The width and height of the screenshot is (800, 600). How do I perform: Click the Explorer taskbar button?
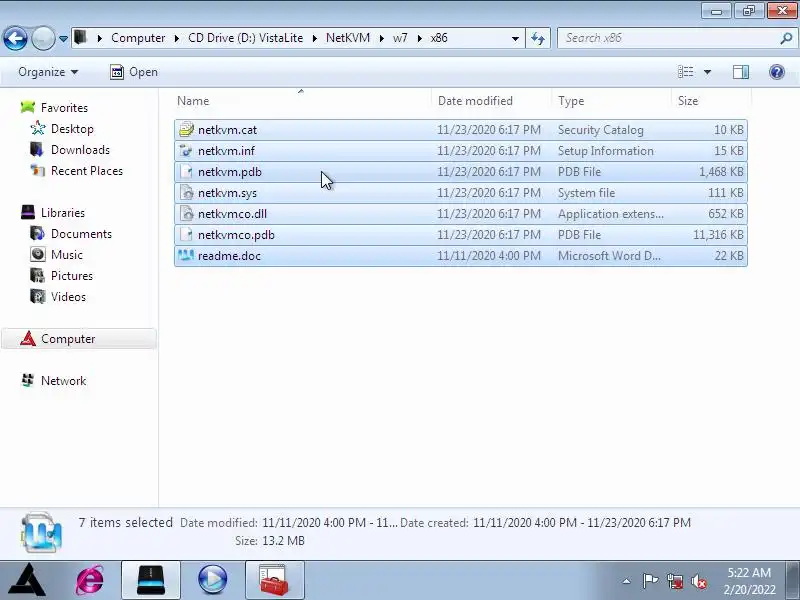151,580
